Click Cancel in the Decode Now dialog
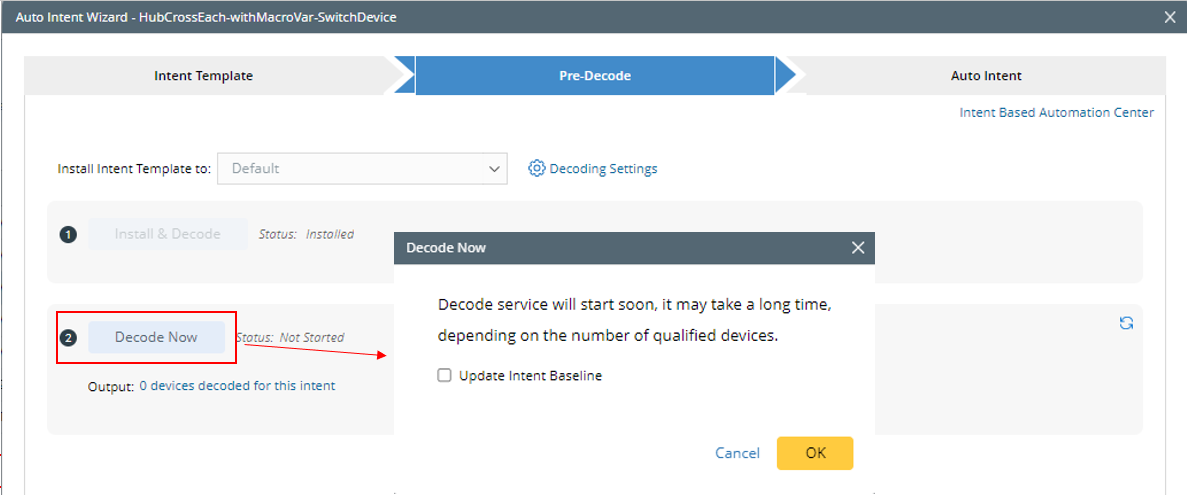Viewport: 1187px width, 495px height. 737,453
